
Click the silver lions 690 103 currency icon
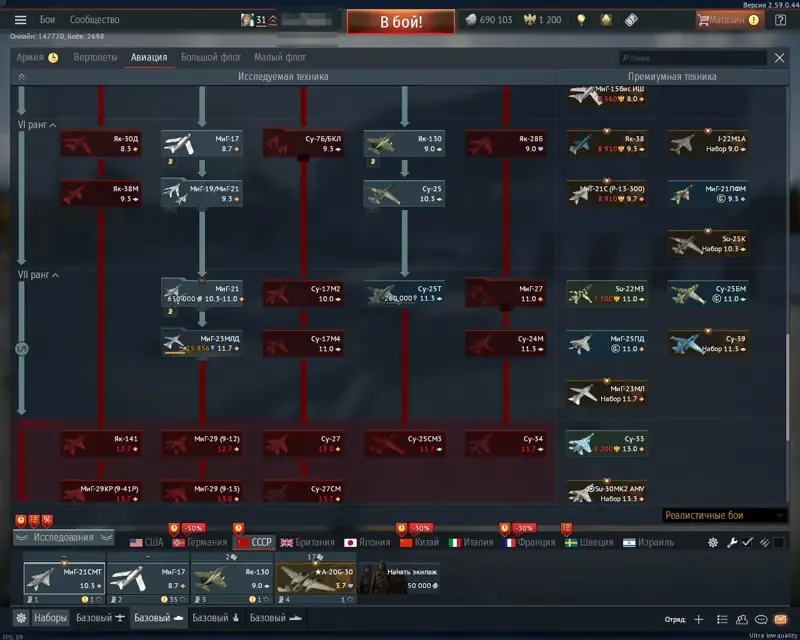[471, 20]
